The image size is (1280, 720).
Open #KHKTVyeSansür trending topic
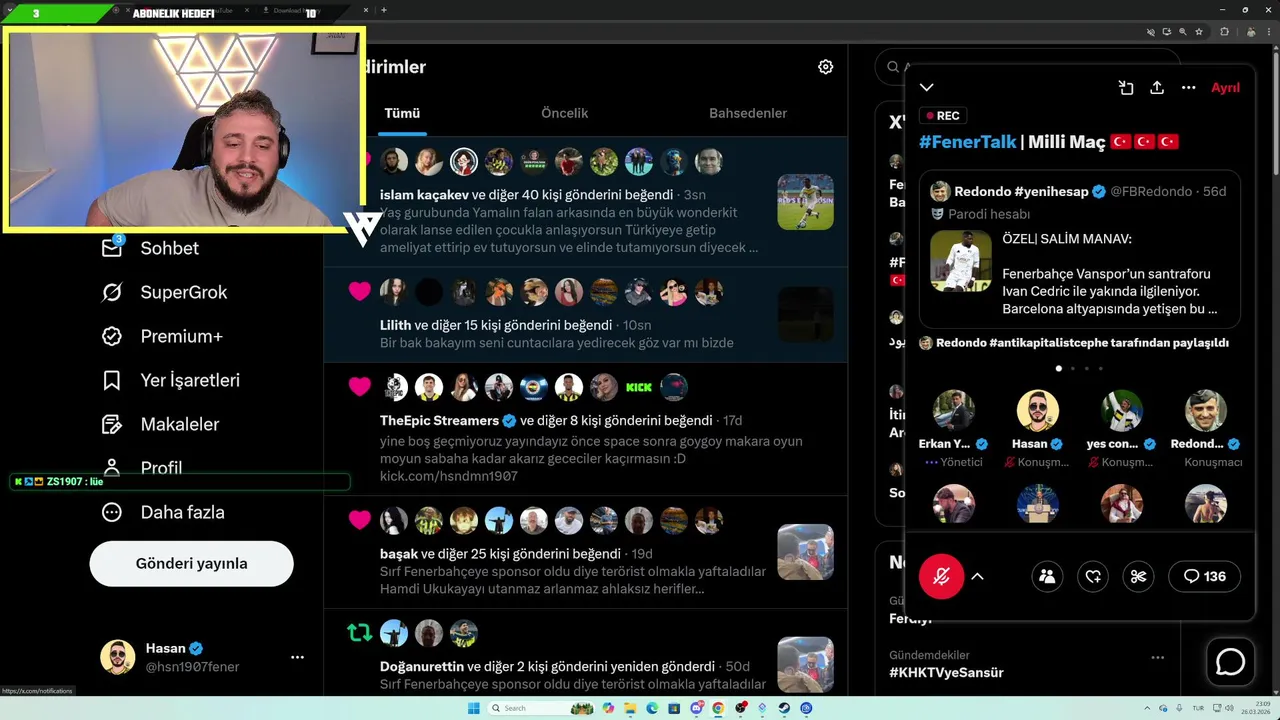click(946, 673)
